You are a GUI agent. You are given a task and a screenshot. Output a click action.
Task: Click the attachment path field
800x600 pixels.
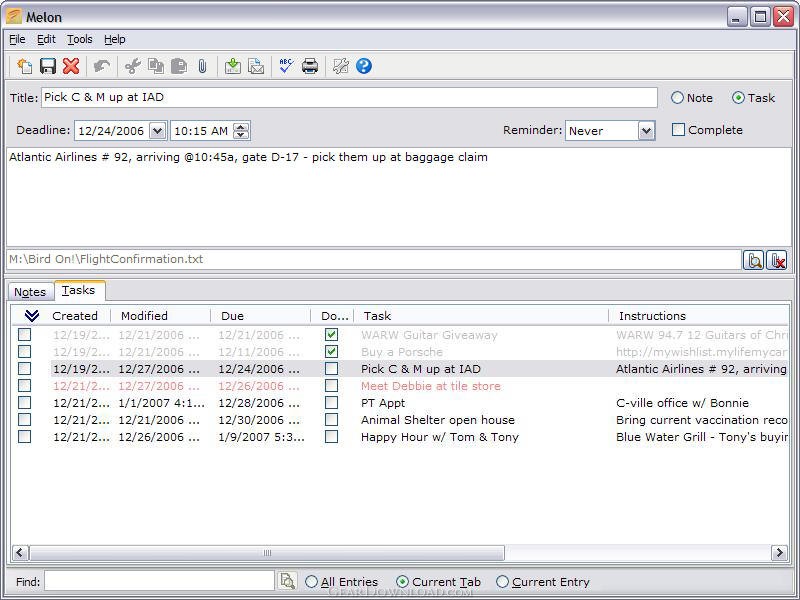pos(373,259)
